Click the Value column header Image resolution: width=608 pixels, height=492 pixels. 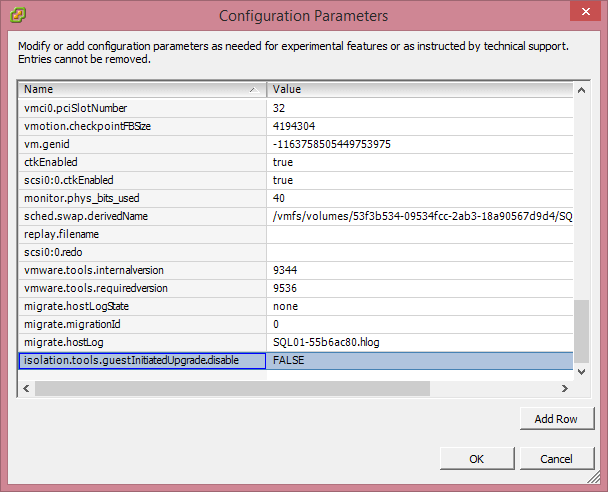coord(419,89)
